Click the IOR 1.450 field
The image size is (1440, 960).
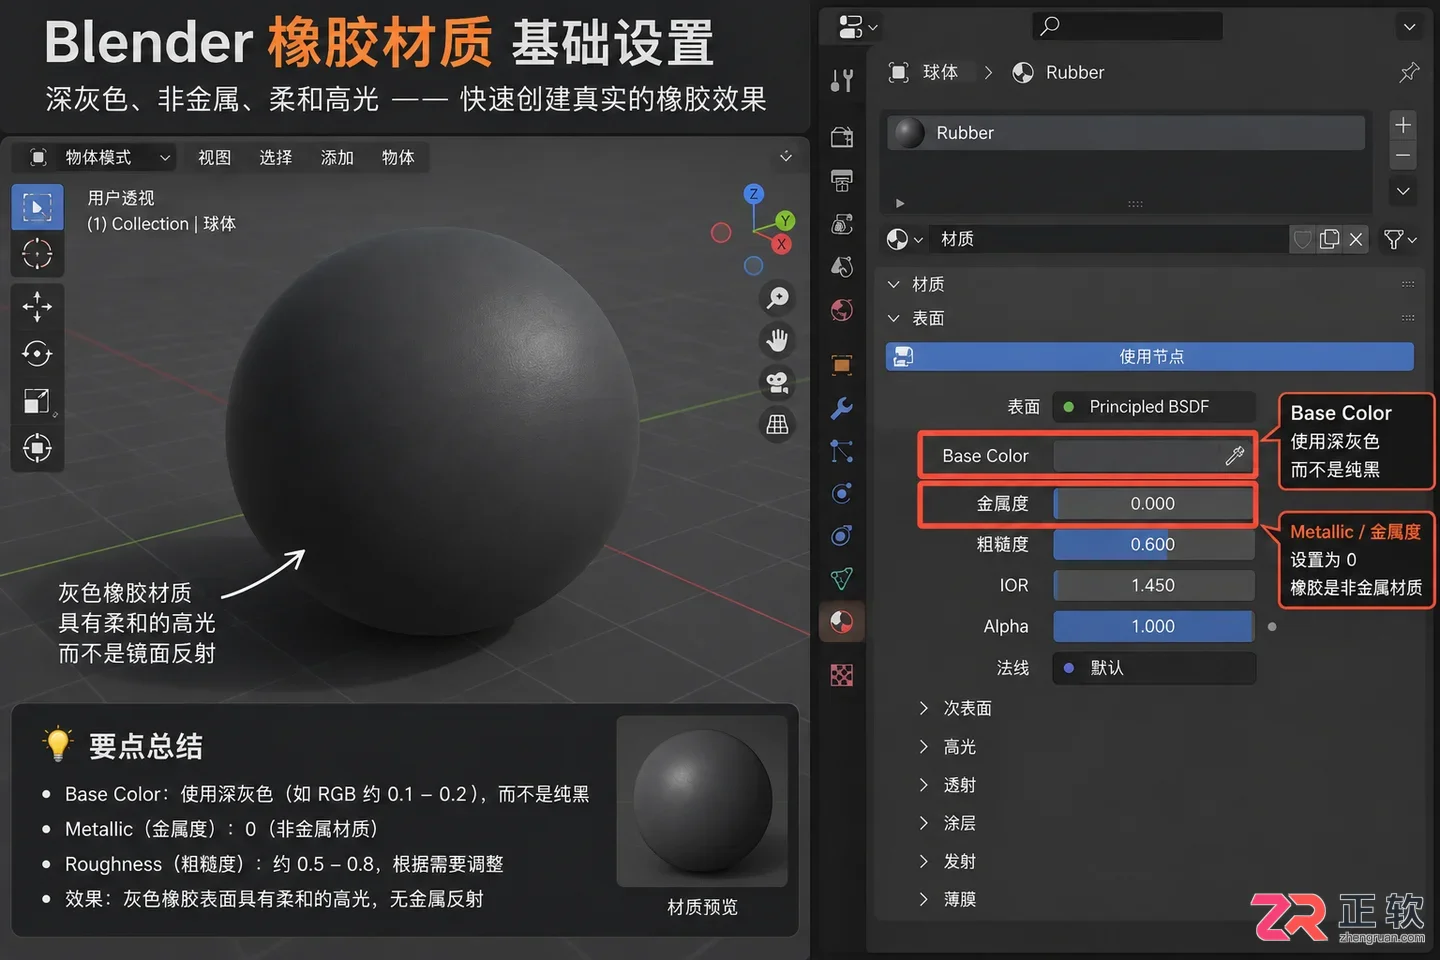[x=1154, y=586]
